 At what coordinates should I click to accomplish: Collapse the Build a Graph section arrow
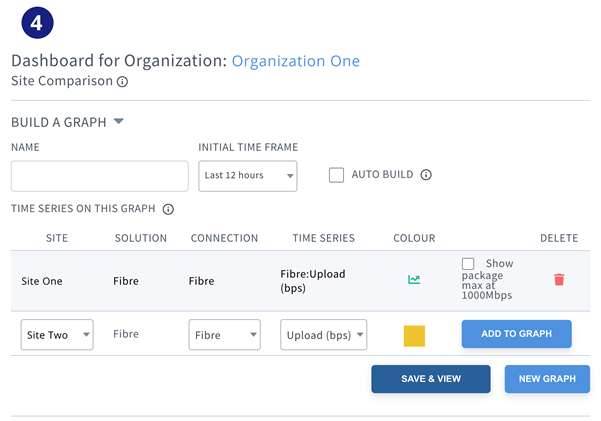pyautogui.click(x=119, y=122)
